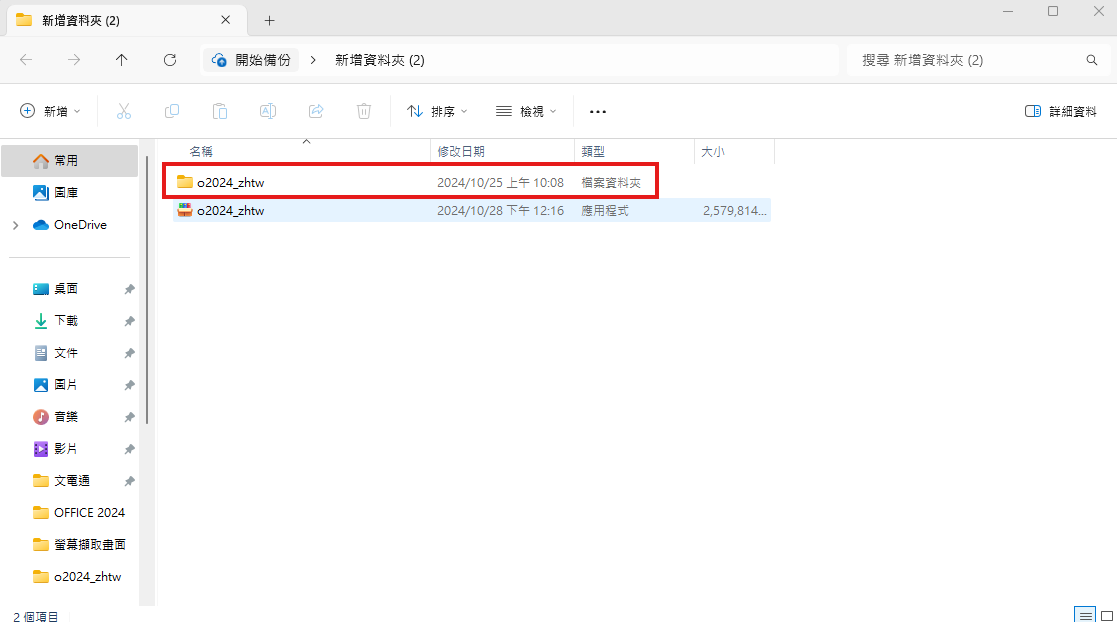This screenshot has height=622, width=1117.
Task: Expand the OneDrive tree node
Action: 15,225
